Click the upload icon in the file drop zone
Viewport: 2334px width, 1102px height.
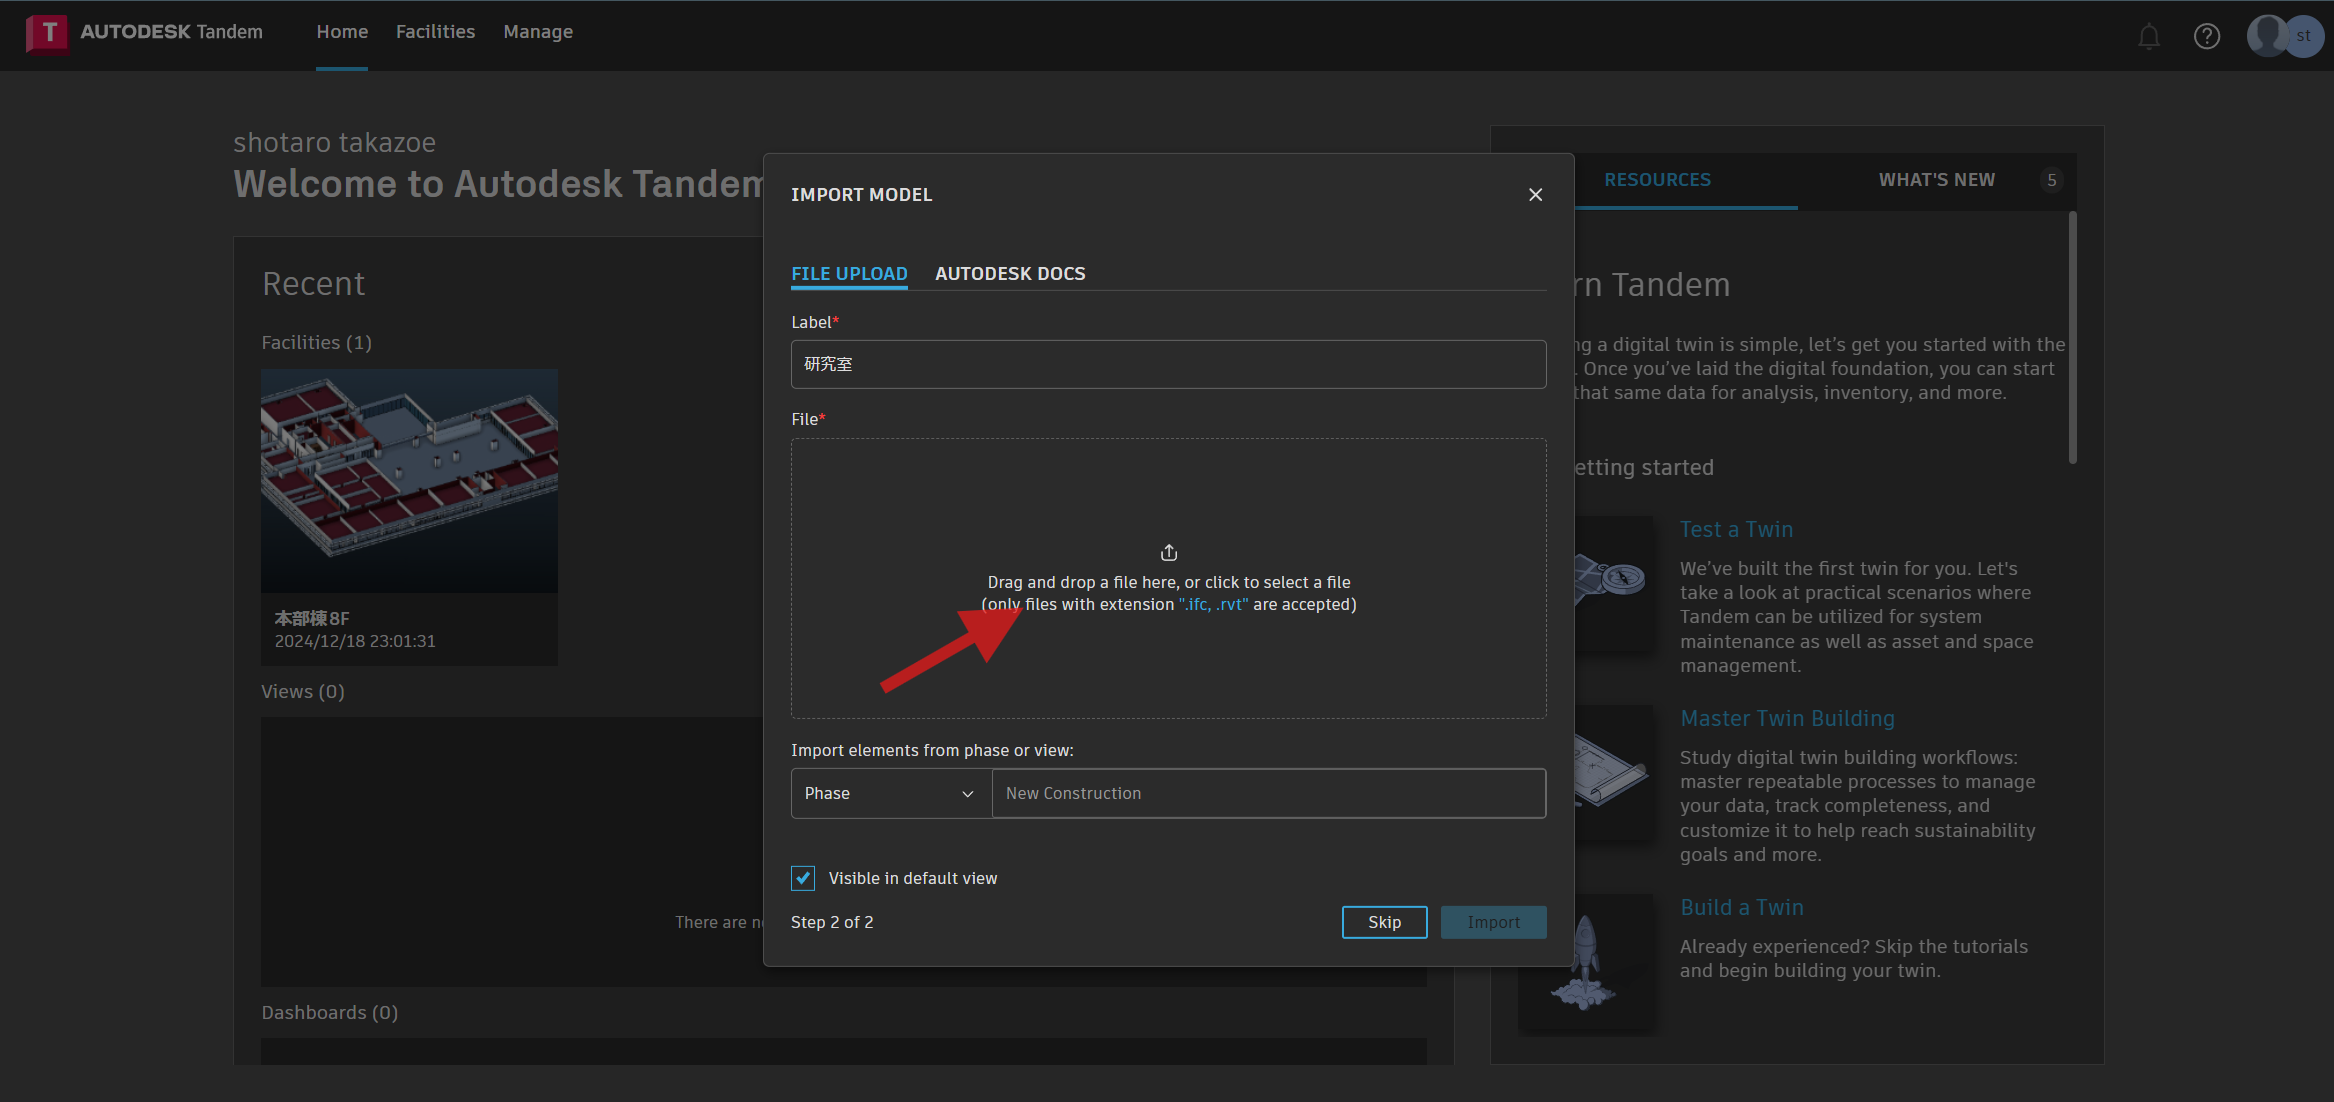(1168, 551)
